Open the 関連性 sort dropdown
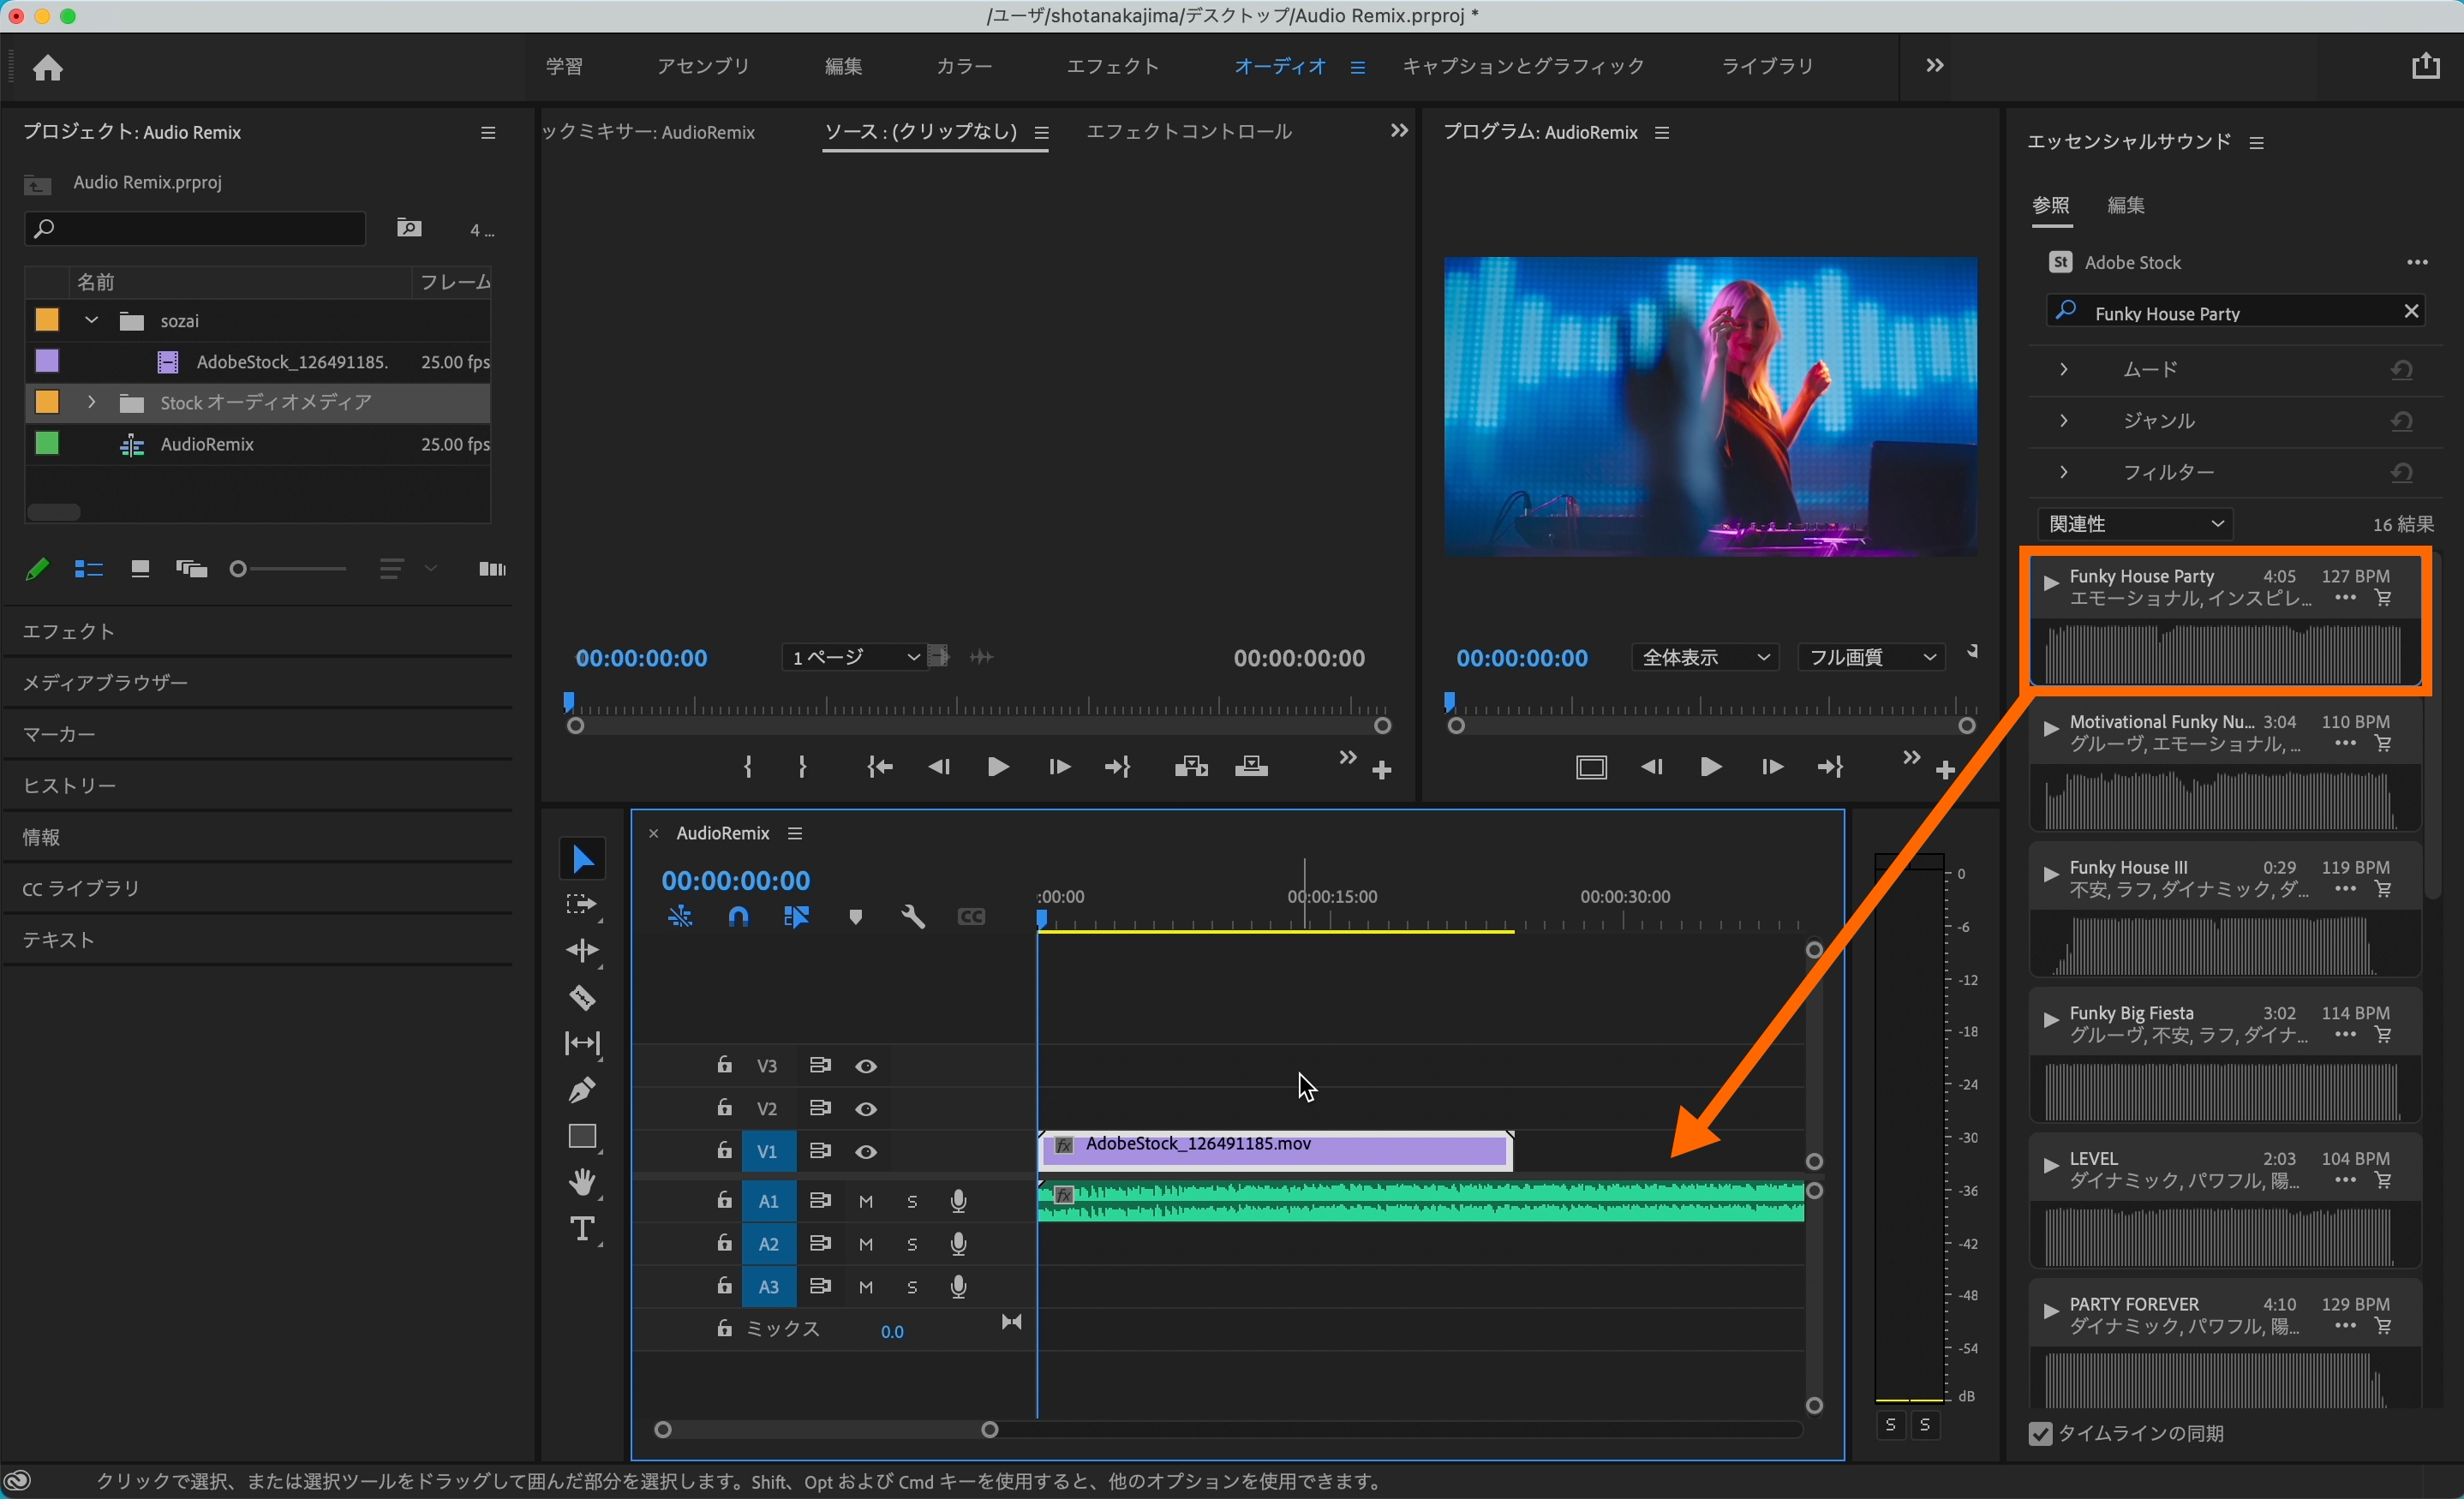The width and height of the screenshot is (2464, 1499). pos(2134,523)
